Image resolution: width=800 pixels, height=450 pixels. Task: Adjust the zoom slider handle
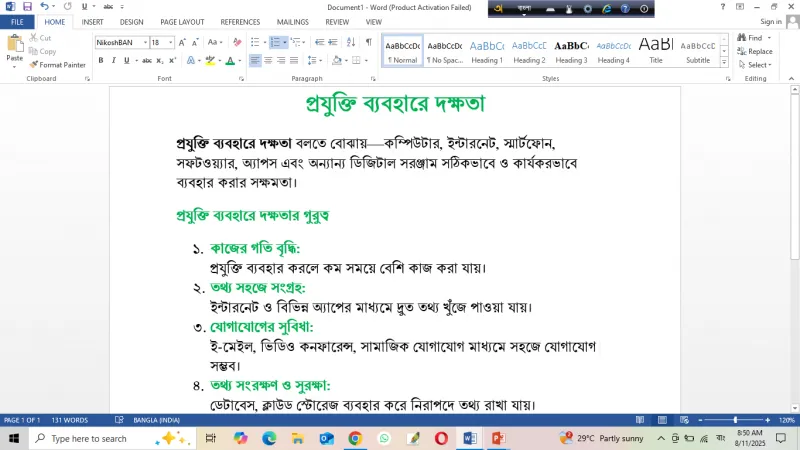tap(735, 420)
